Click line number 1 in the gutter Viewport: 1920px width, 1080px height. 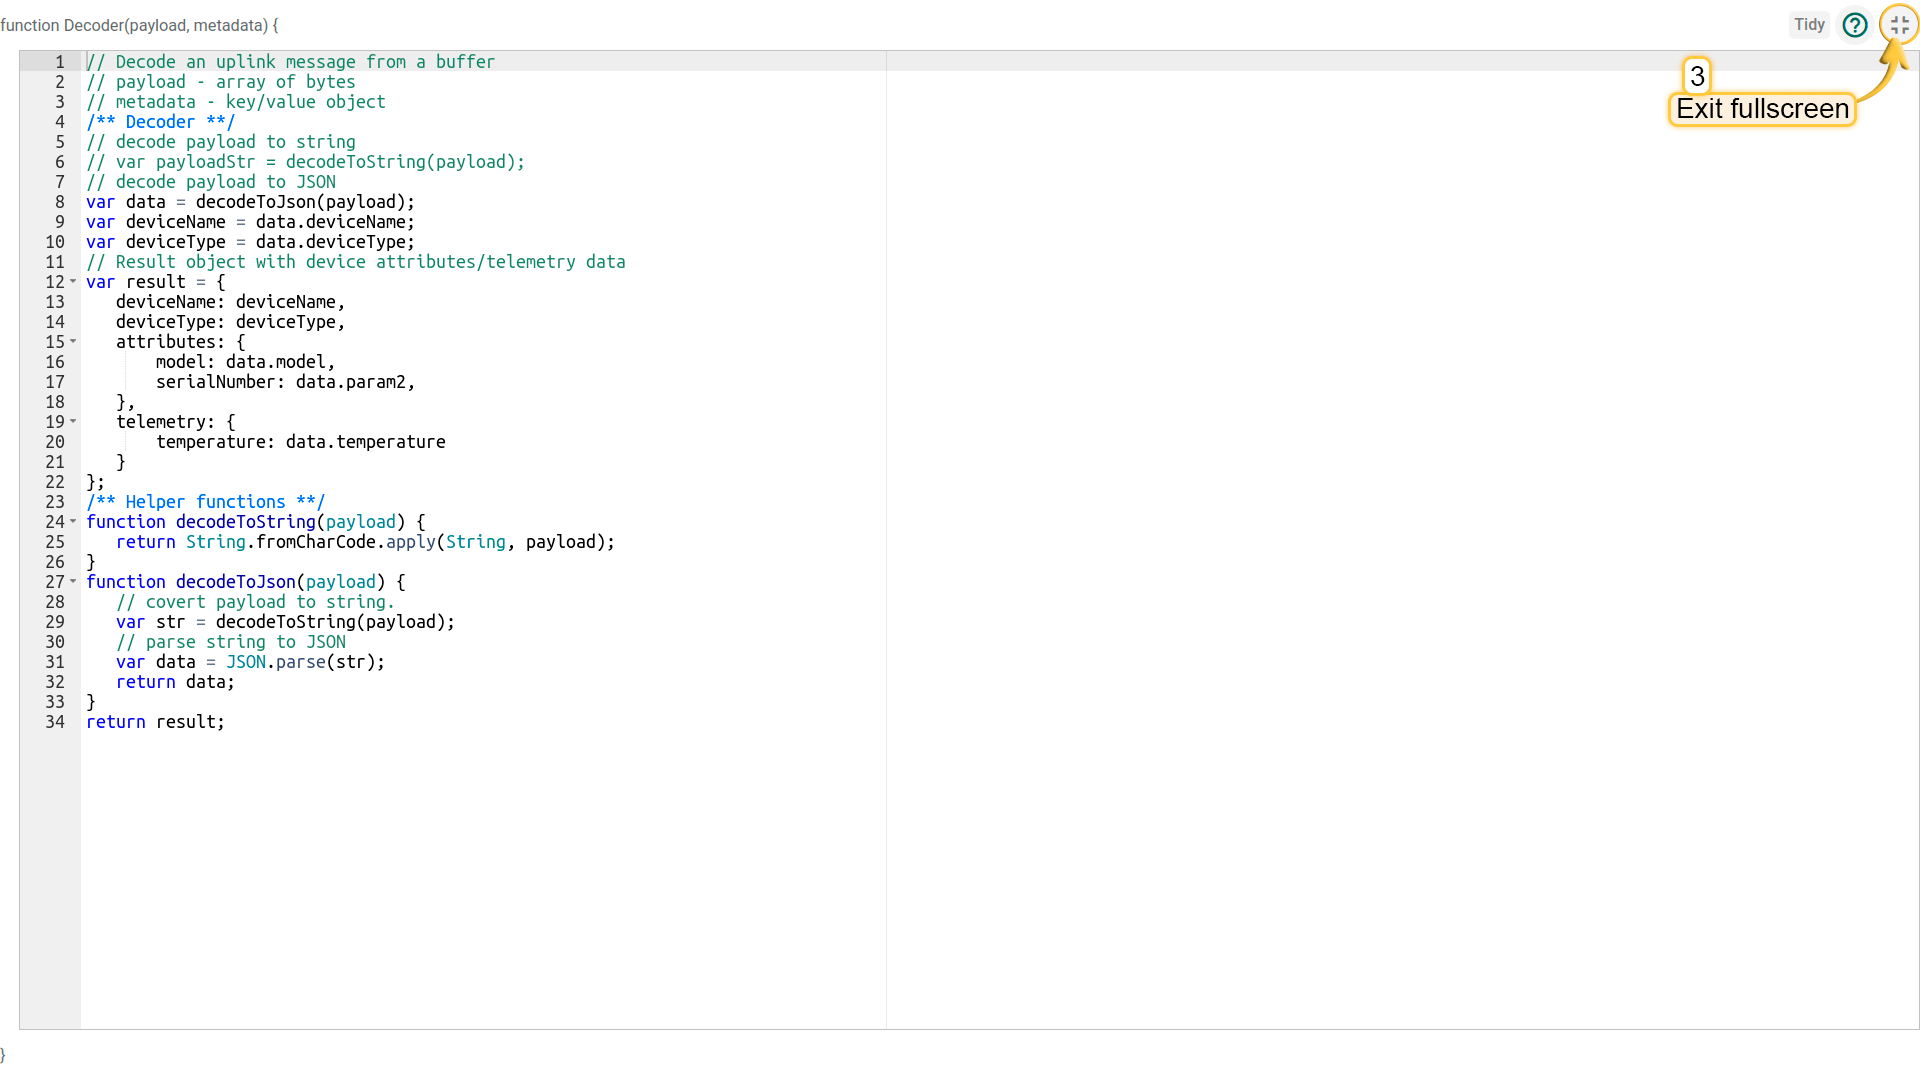tap(59, 62)
